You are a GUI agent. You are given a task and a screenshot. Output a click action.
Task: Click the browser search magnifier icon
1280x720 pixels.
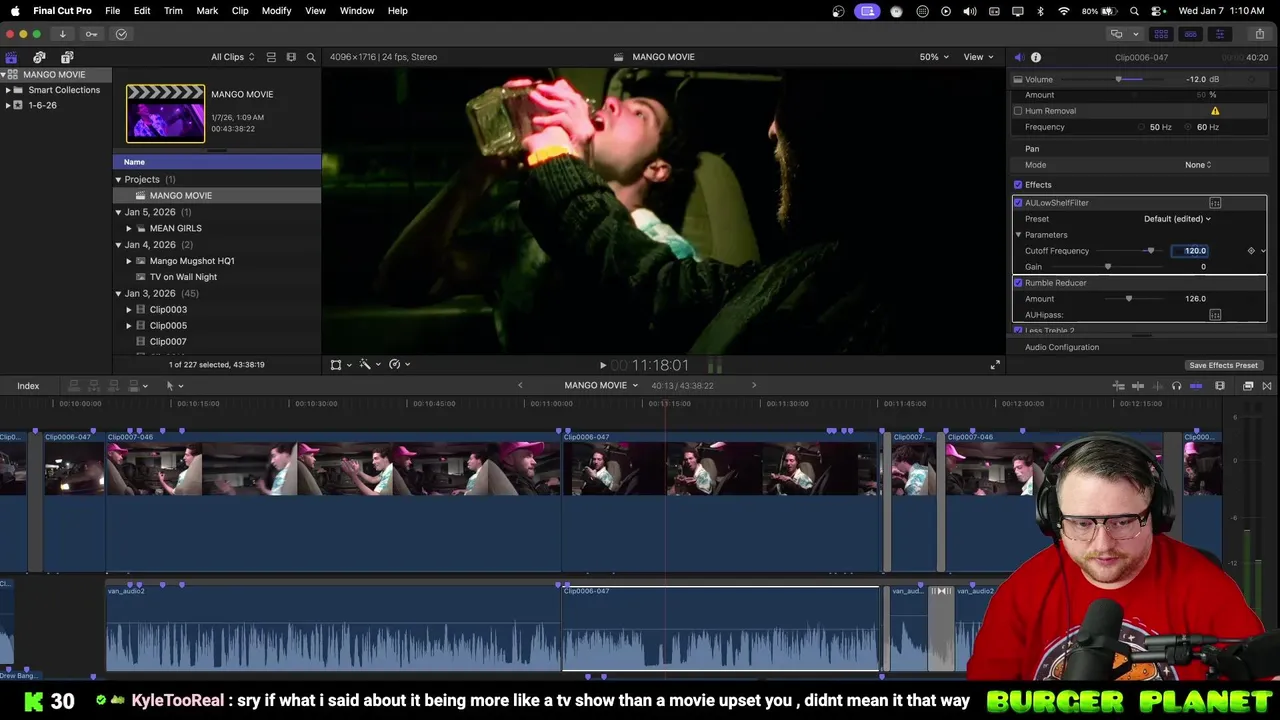311,57
